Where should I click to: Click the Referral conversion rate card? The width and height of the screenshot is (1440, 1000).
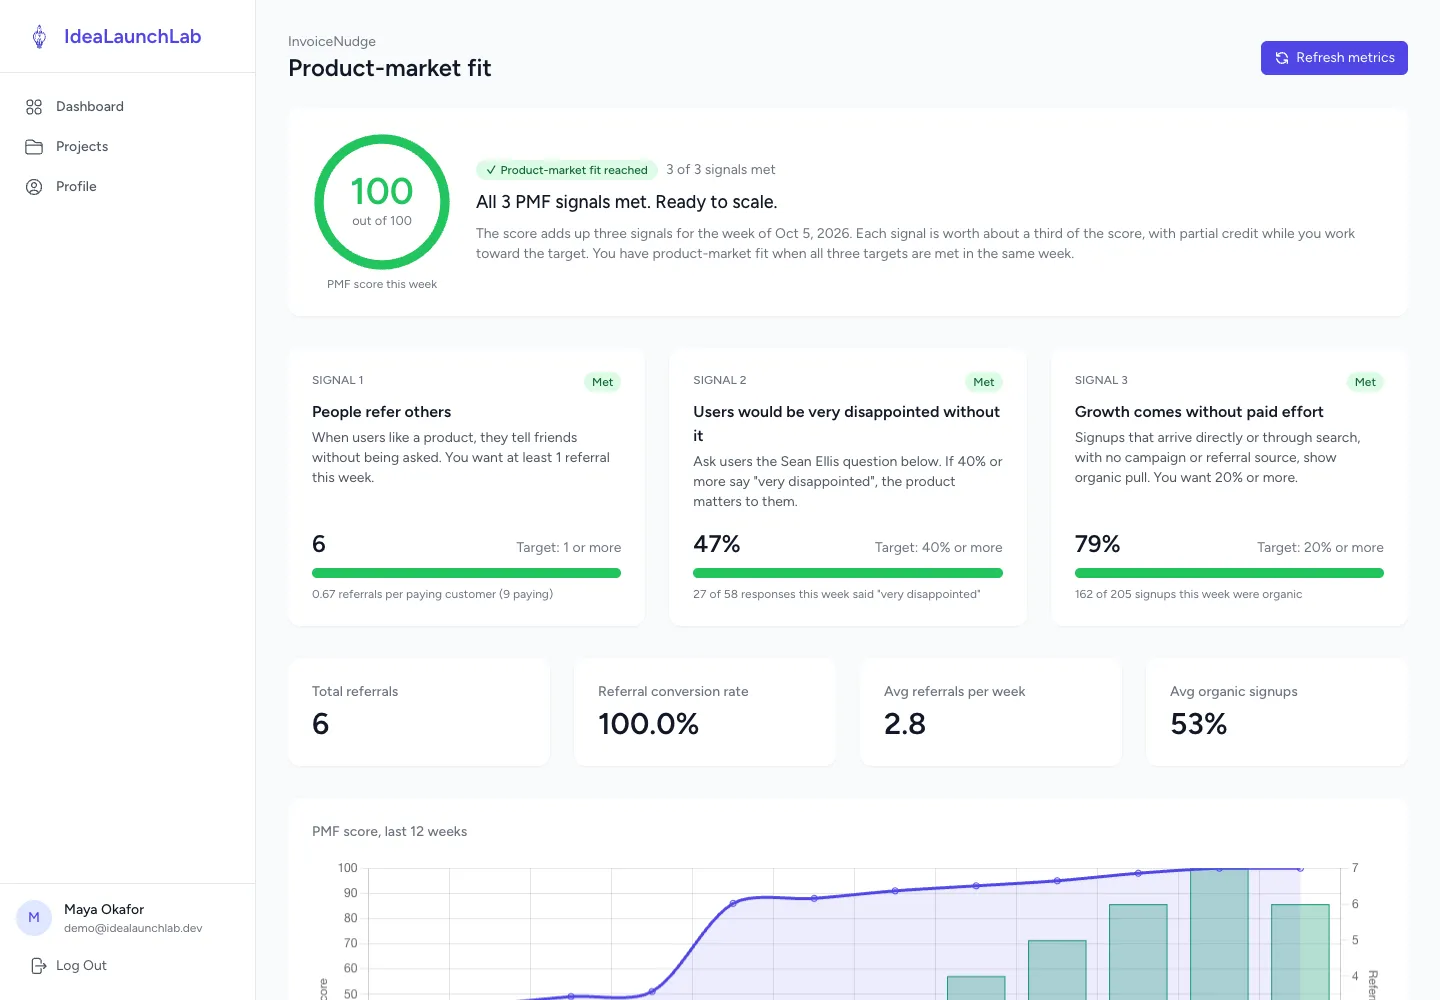pyautogui.click(x=705, y=712)
